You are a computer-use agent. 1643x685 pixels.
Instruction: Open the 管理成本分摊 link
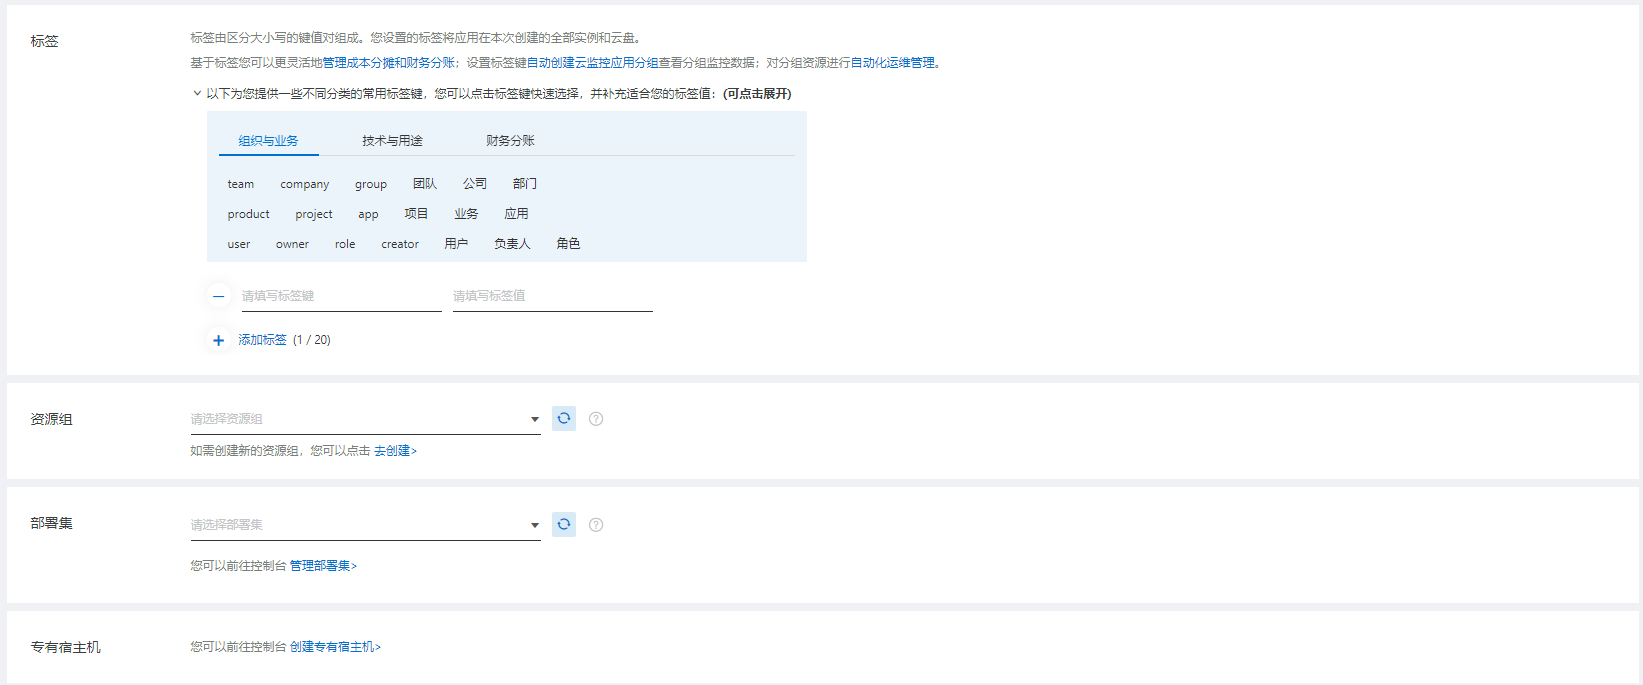click(x=358, y=63)
